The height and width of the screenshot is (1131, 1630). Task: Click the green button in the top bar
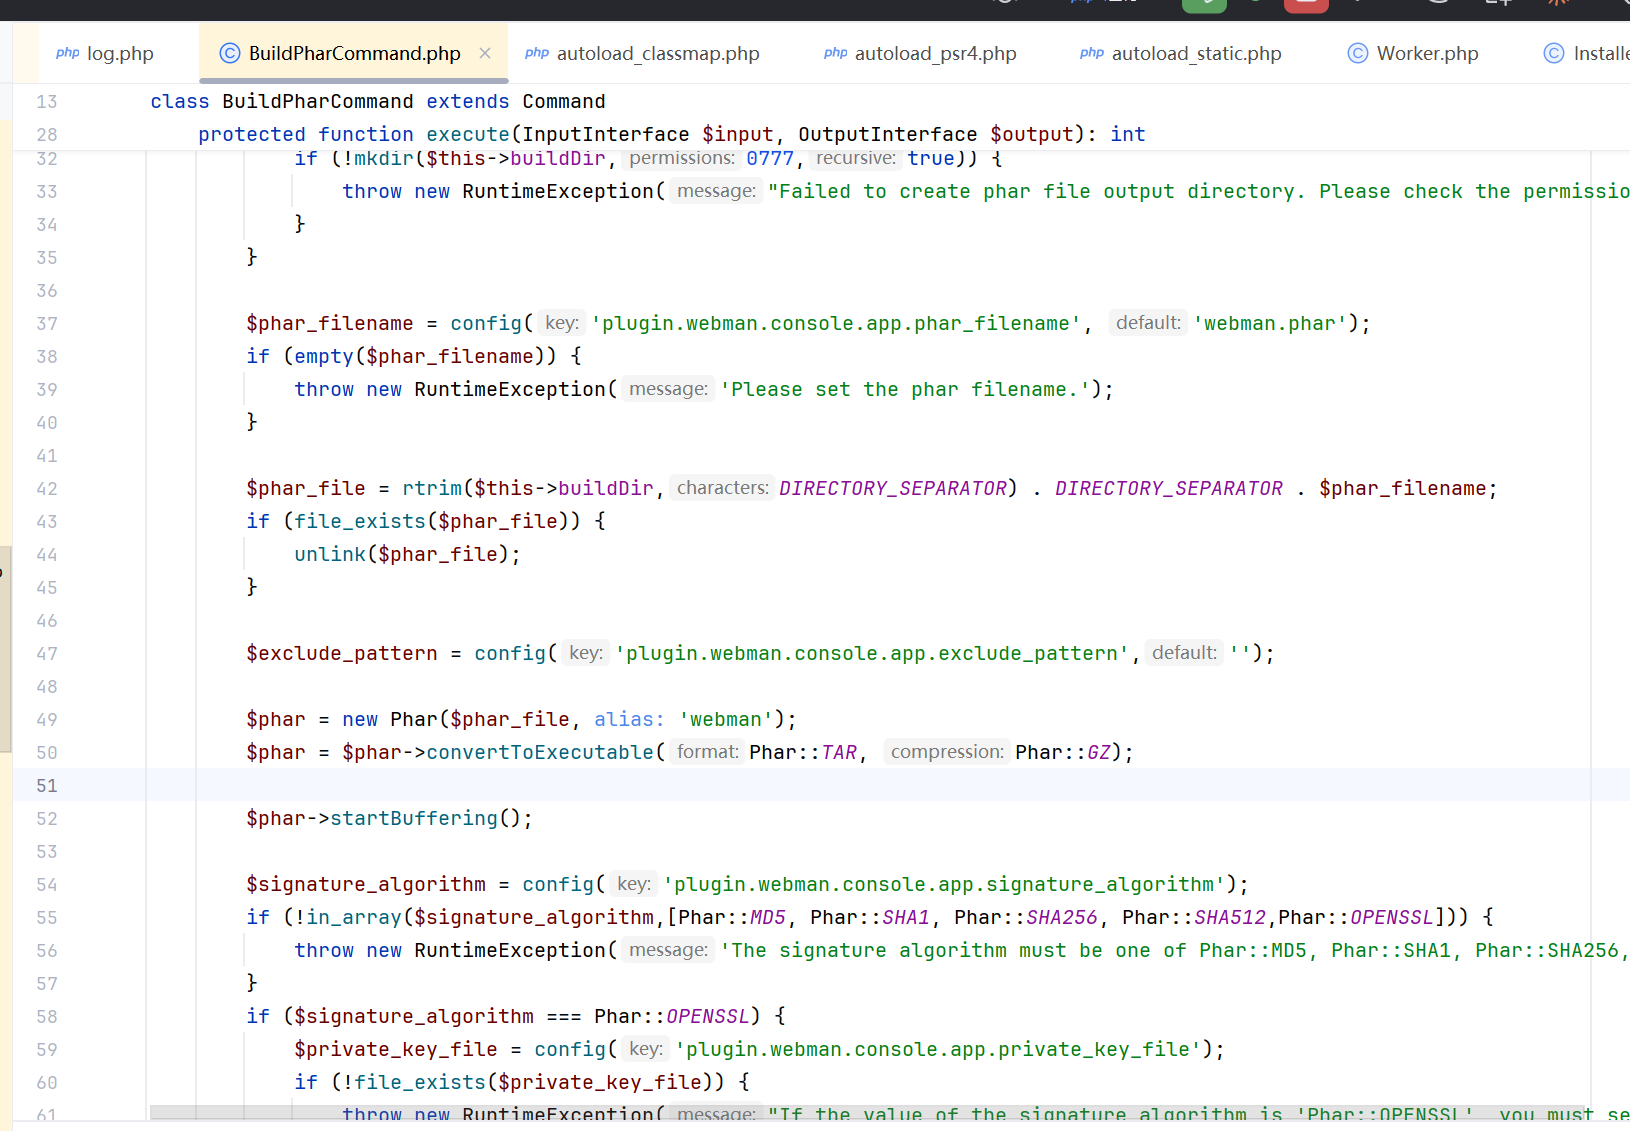(x=1203, y=5)
